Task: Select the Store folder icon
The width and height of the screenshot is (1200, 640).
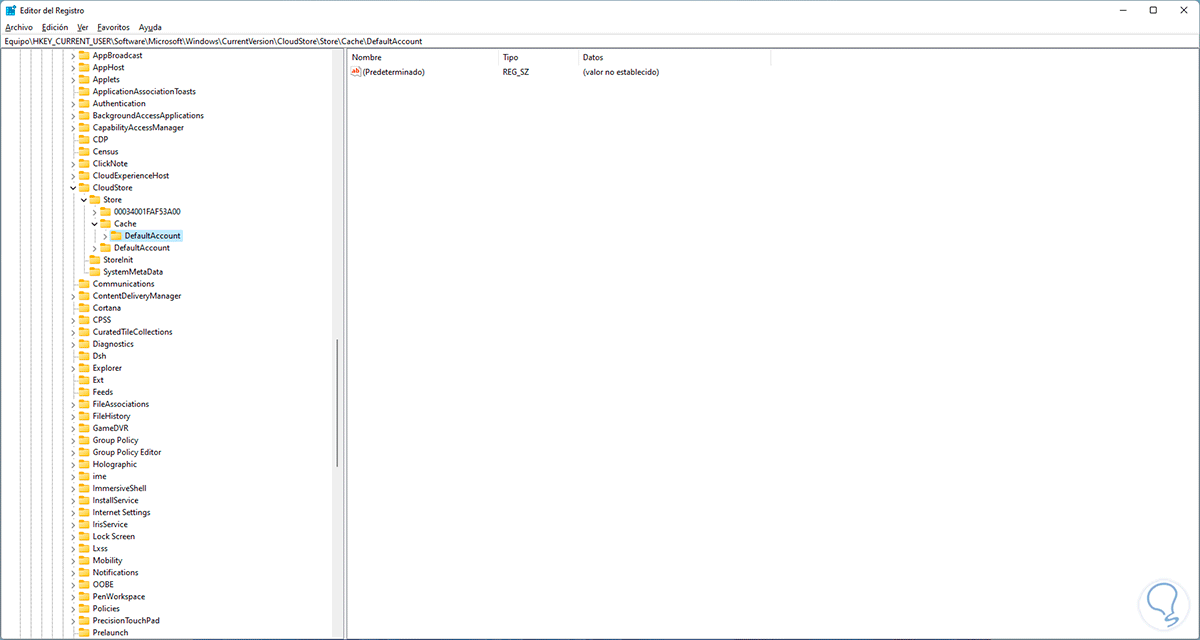Action: [95, 199]
